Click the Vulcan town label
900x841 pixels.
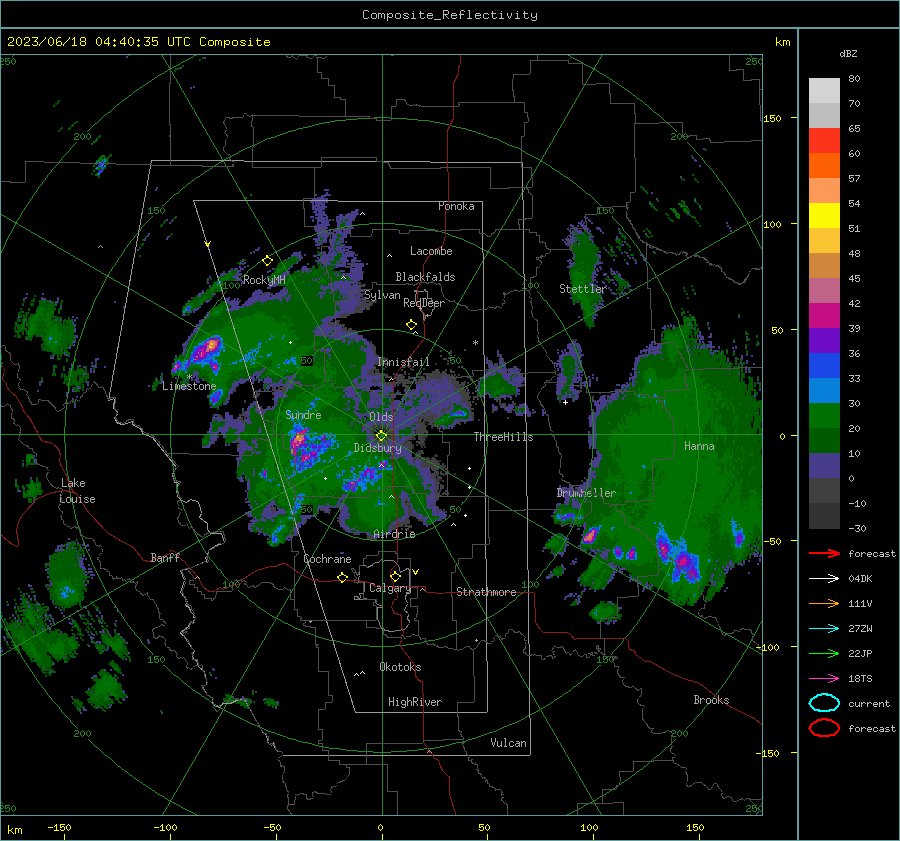[x=508, y=743]
